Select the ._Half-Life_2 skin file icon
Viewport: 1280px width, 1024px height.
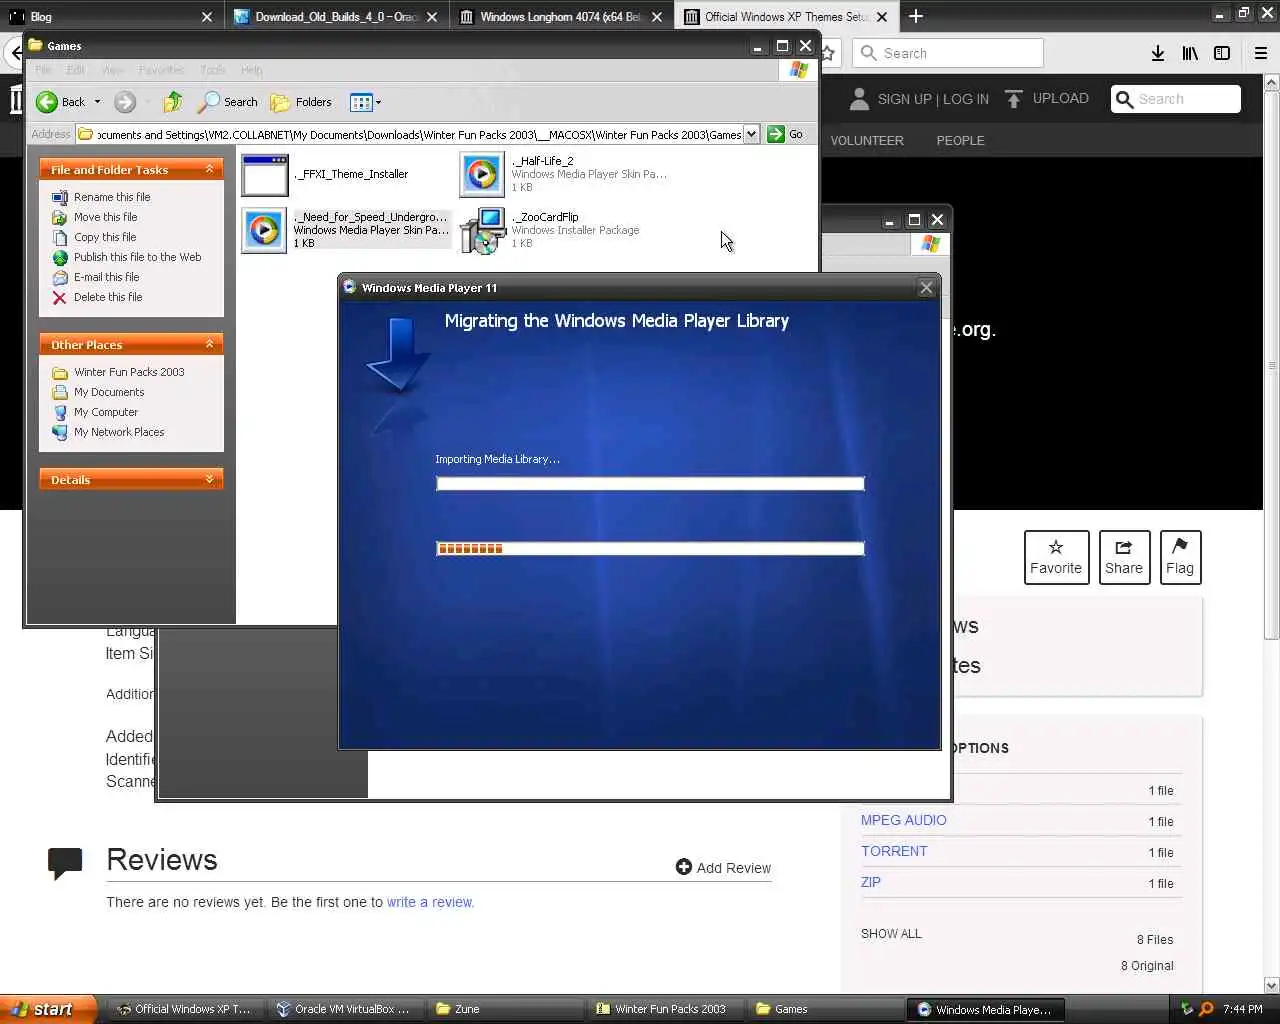click(482, 175)
